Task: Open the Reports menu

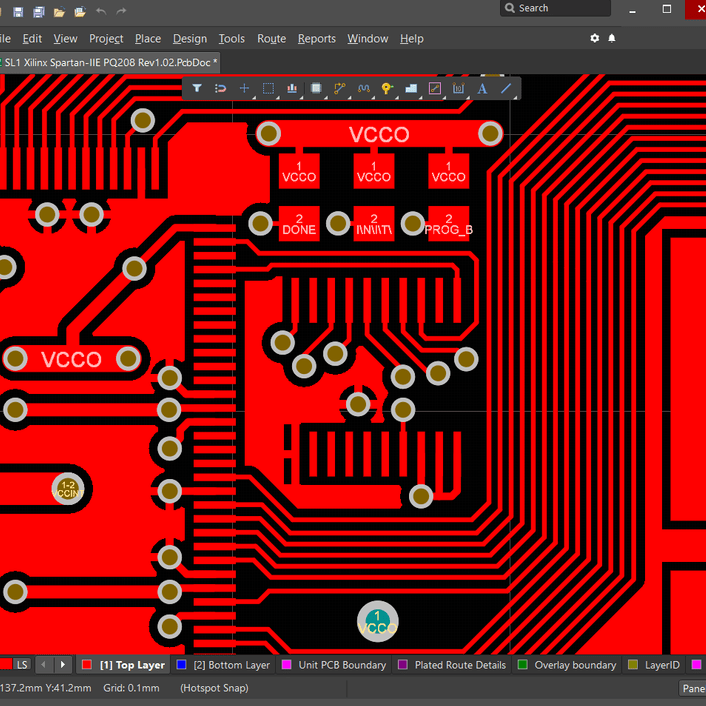Action: coord(317,39)
